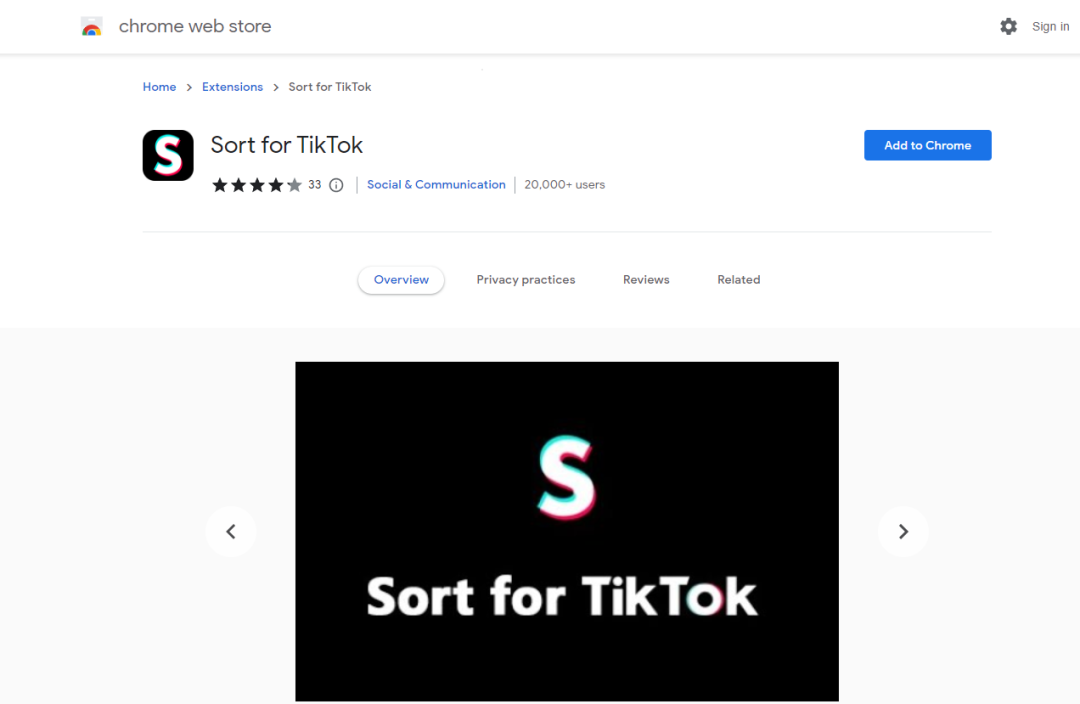
Task: Open the Extensions breadcrumb link
Action: [x=232, y=87]
